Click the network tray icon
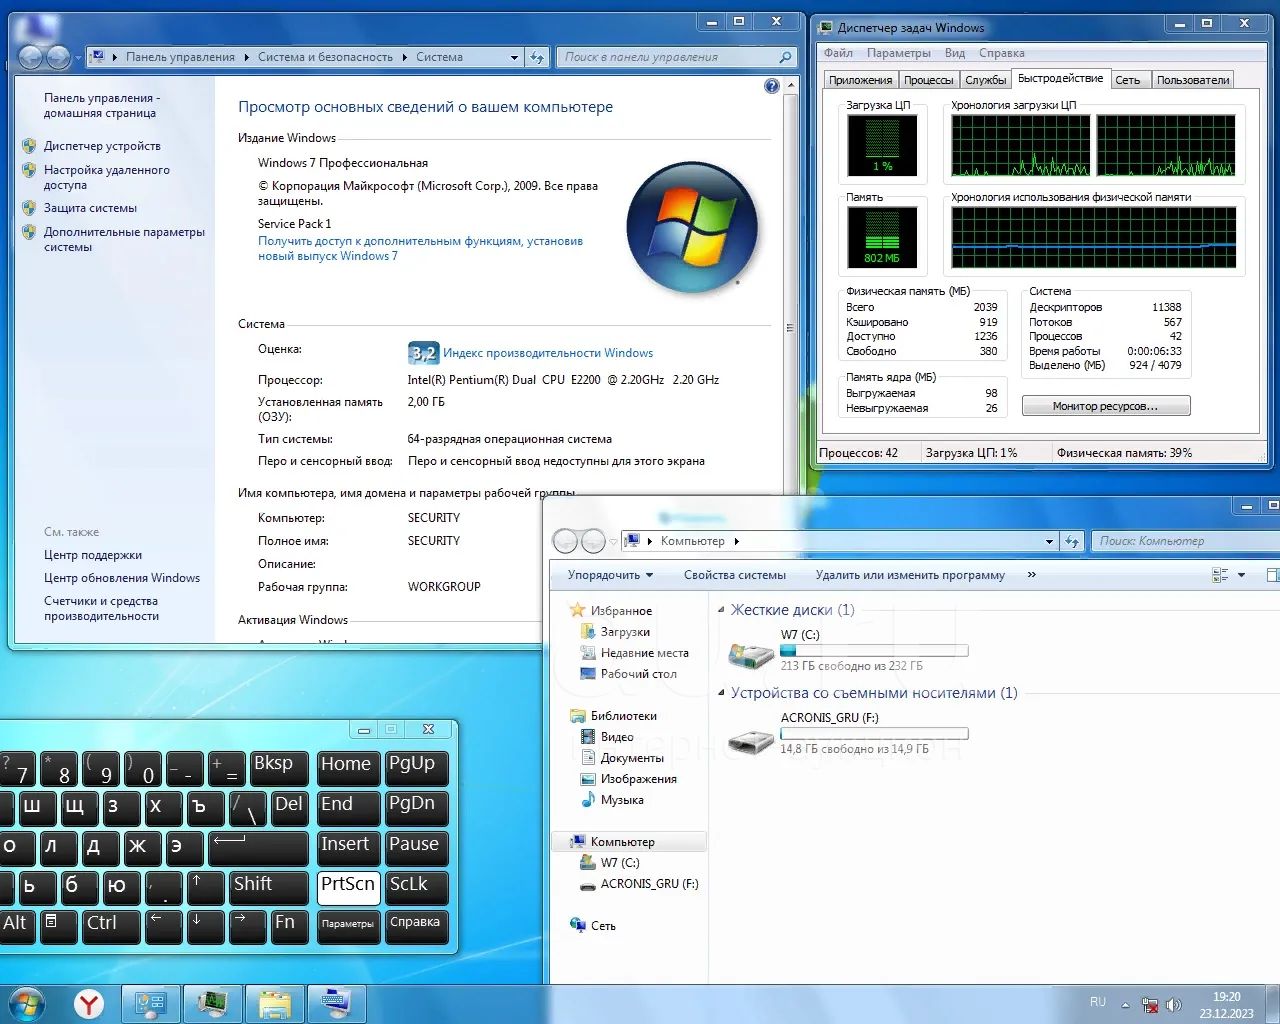1280x1024 pixels. [1150, 1005]
